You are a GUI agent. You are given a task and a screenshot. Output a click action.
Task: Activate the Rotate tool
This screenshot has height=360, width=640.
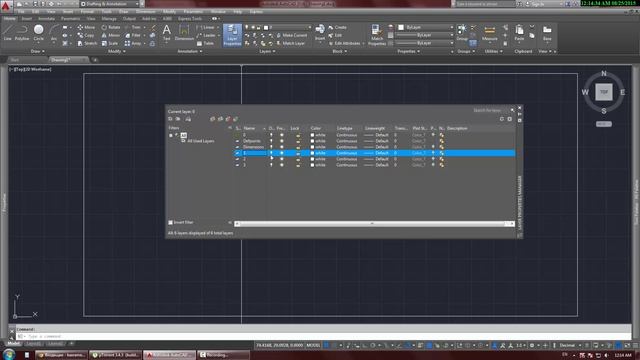111,27
